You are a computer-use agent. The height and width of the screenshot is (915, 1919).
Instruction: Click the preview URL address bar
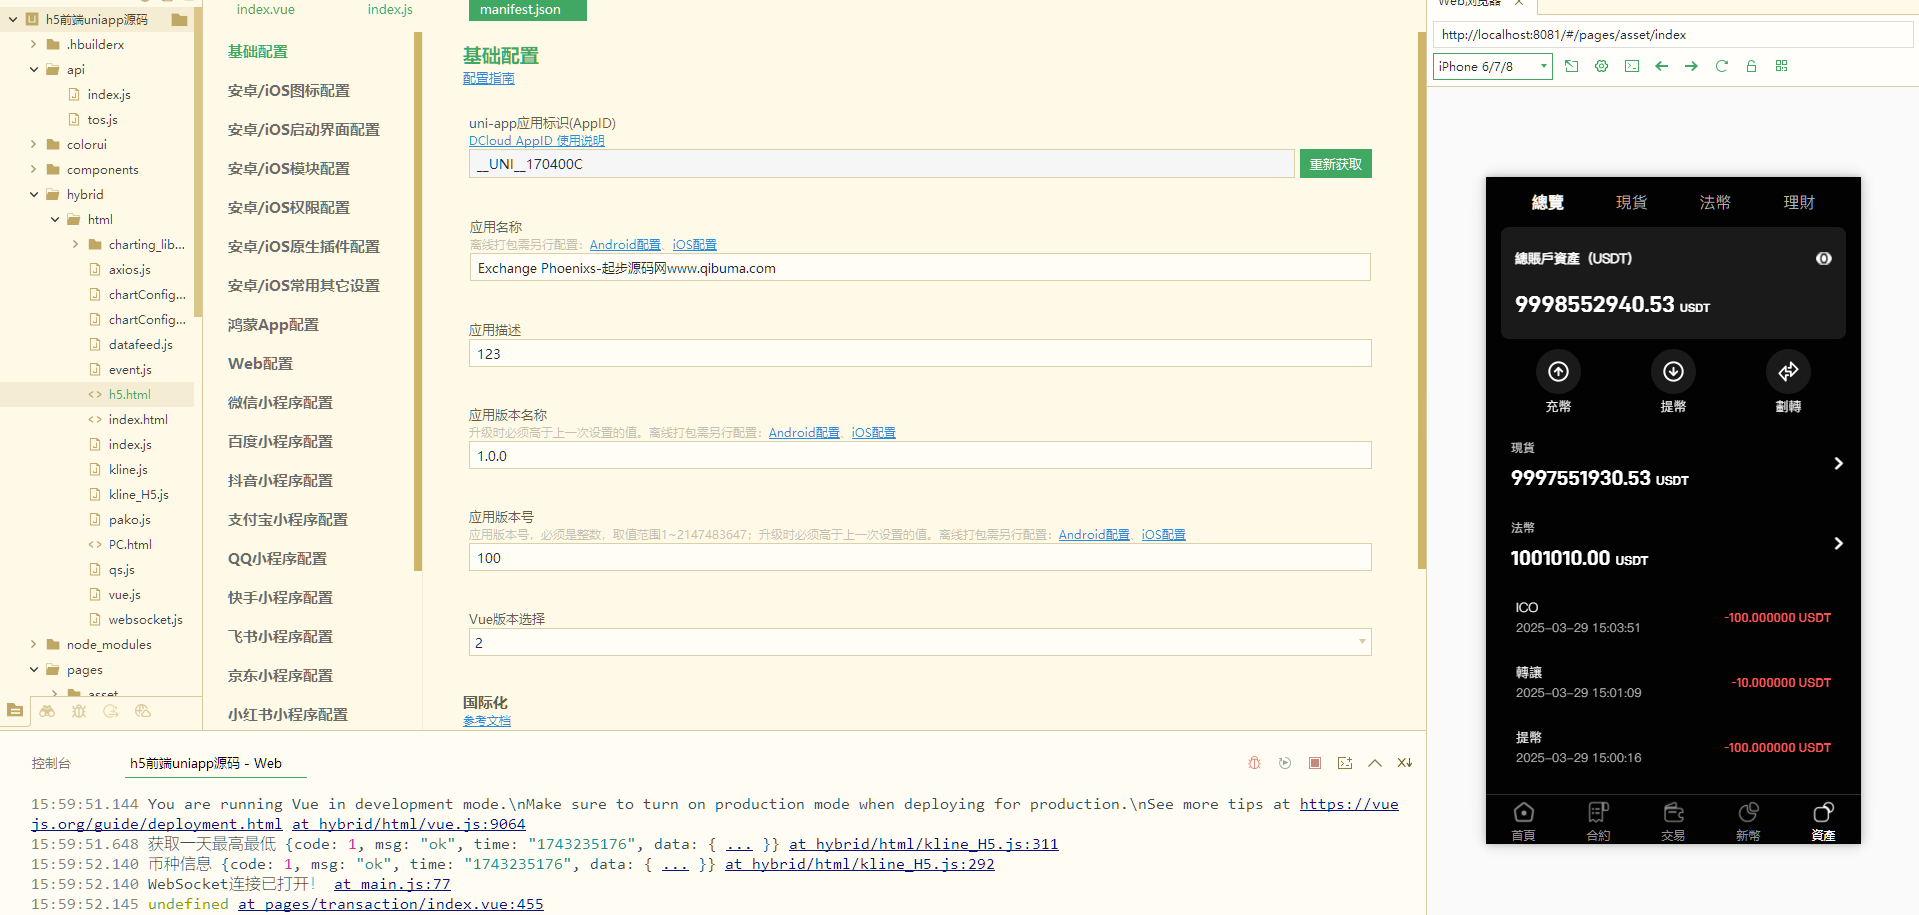click(x=1673, y=35)
